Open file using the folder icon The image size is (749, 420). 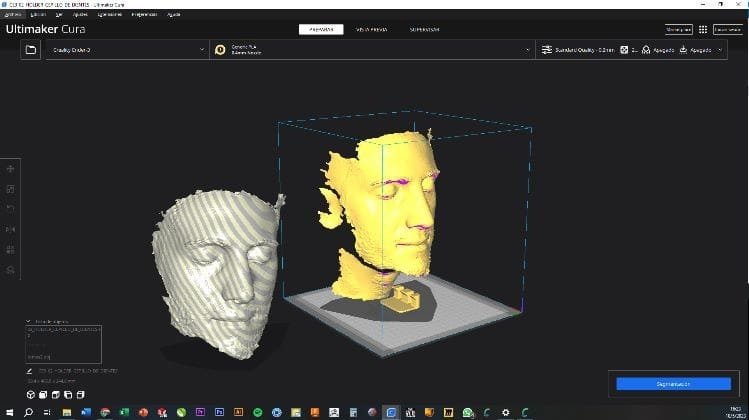[x=31, y=50]
